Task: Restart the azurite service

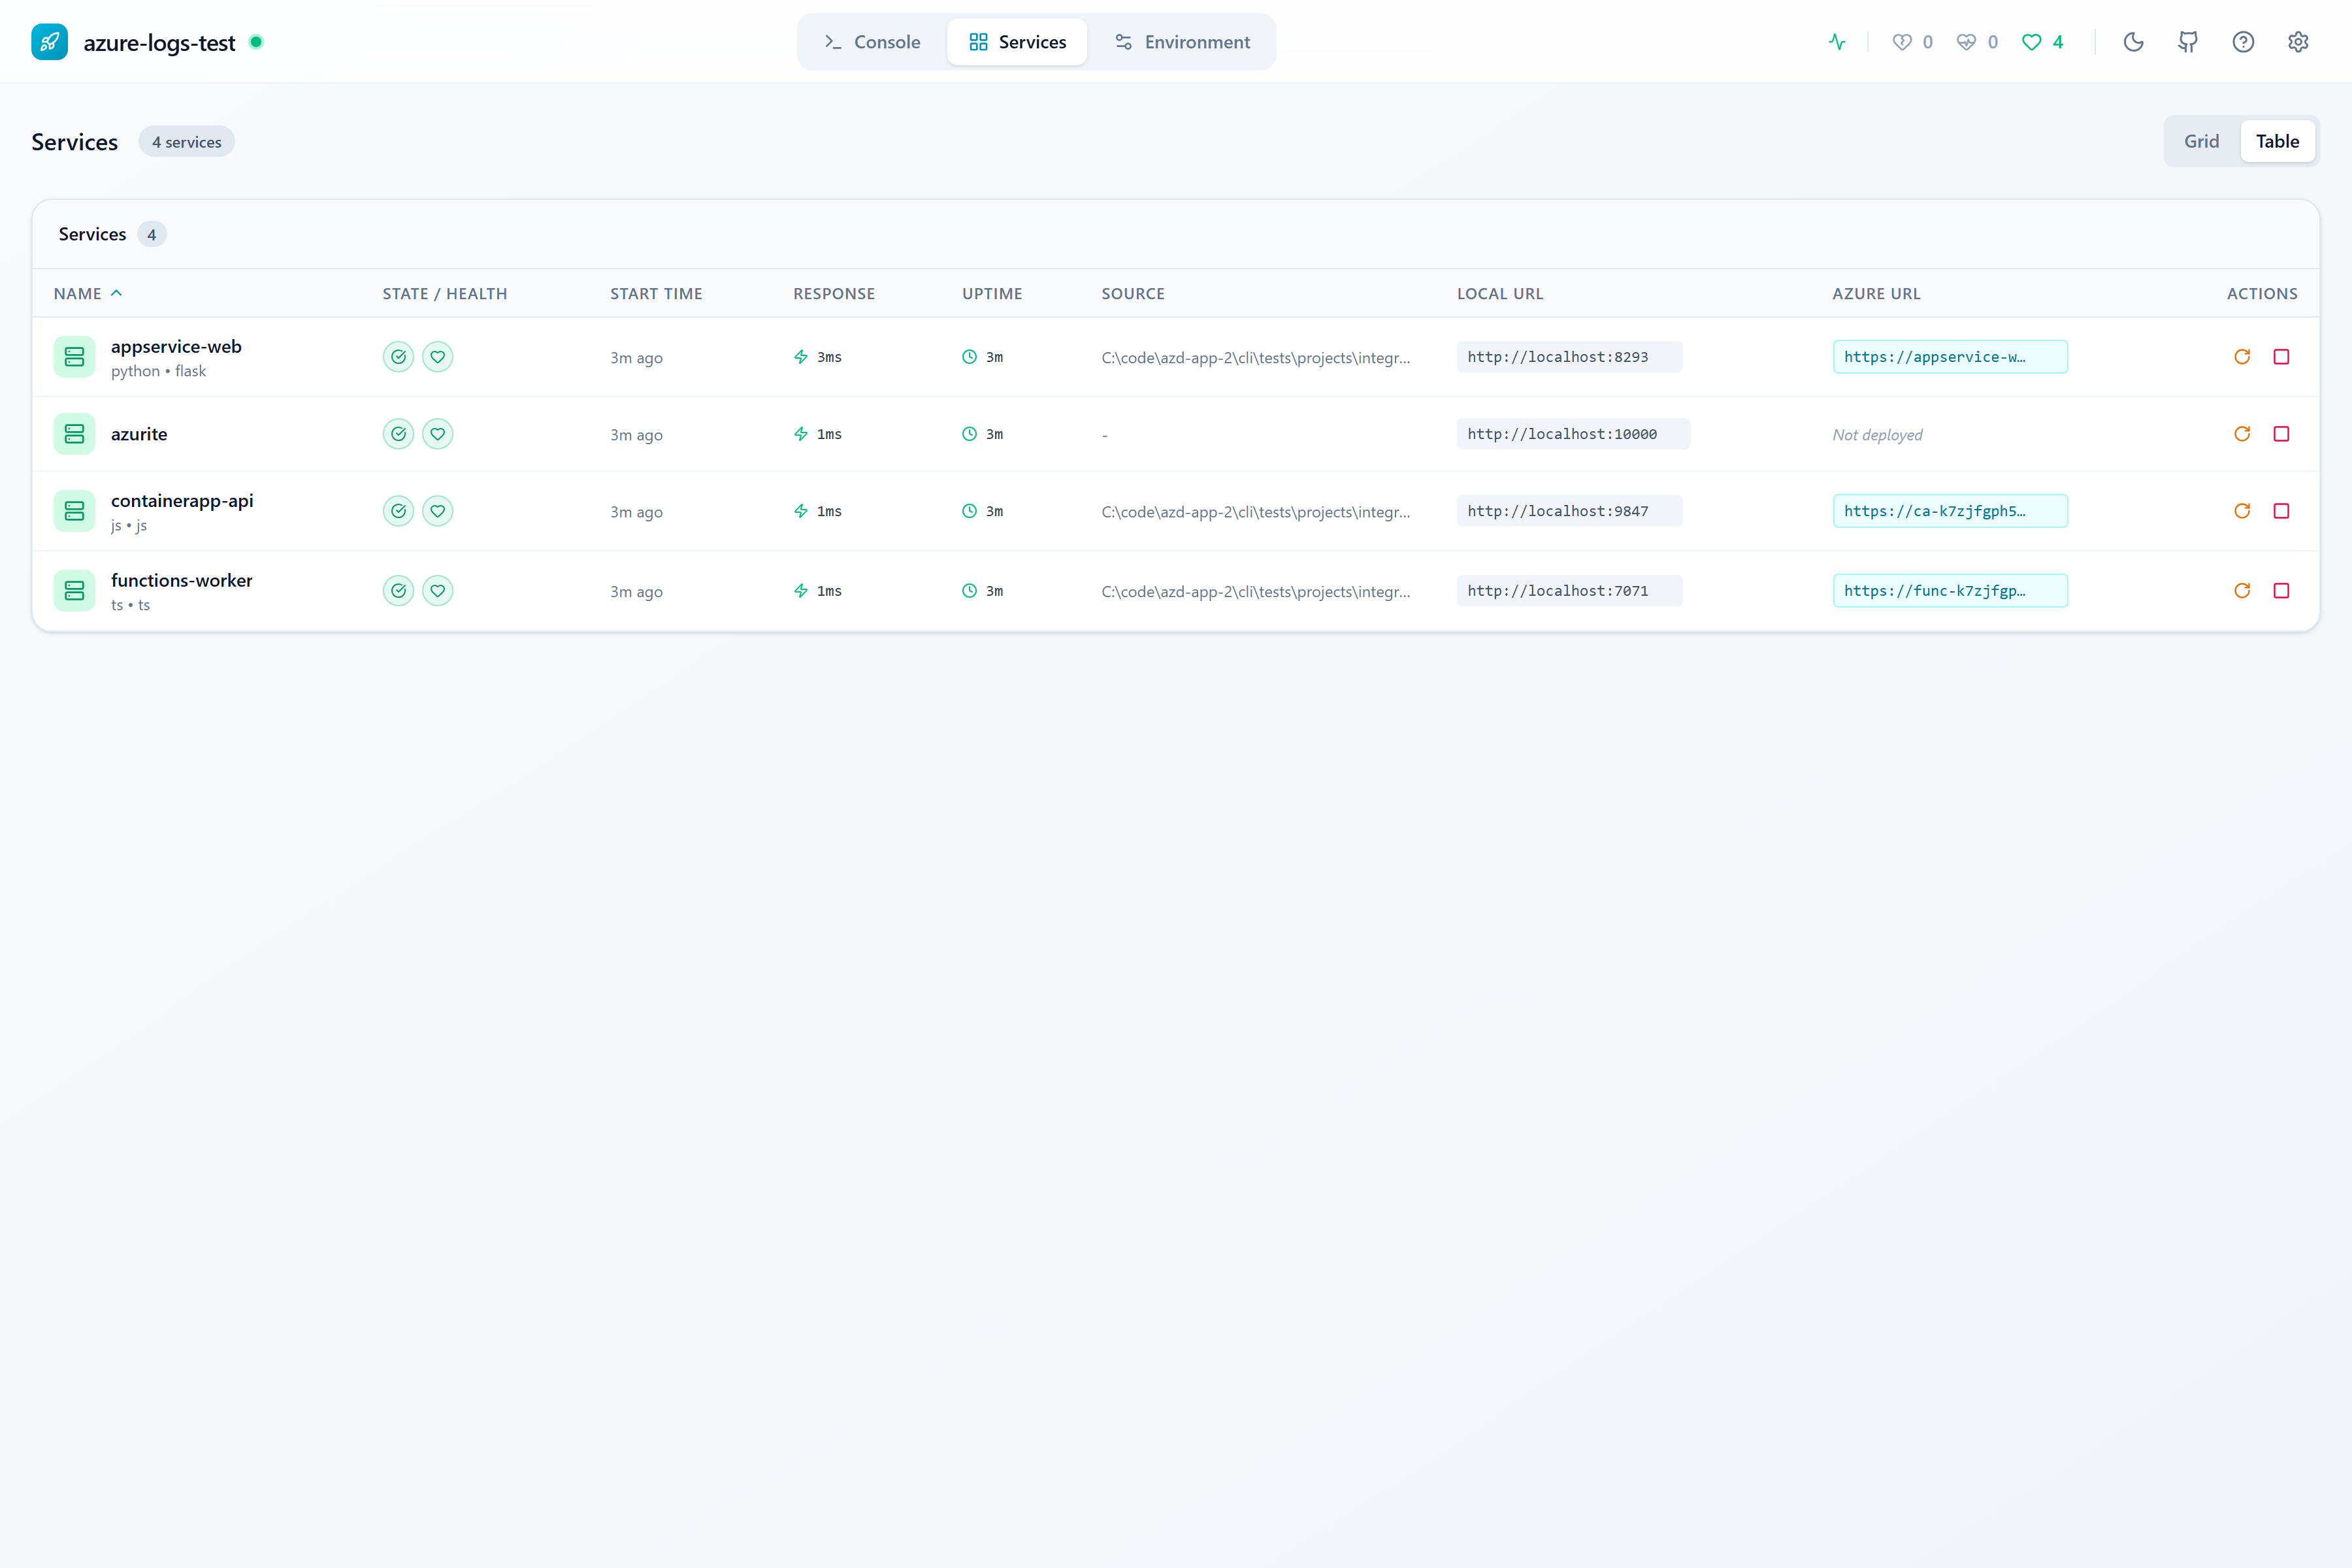Action: pos(2242,434)
